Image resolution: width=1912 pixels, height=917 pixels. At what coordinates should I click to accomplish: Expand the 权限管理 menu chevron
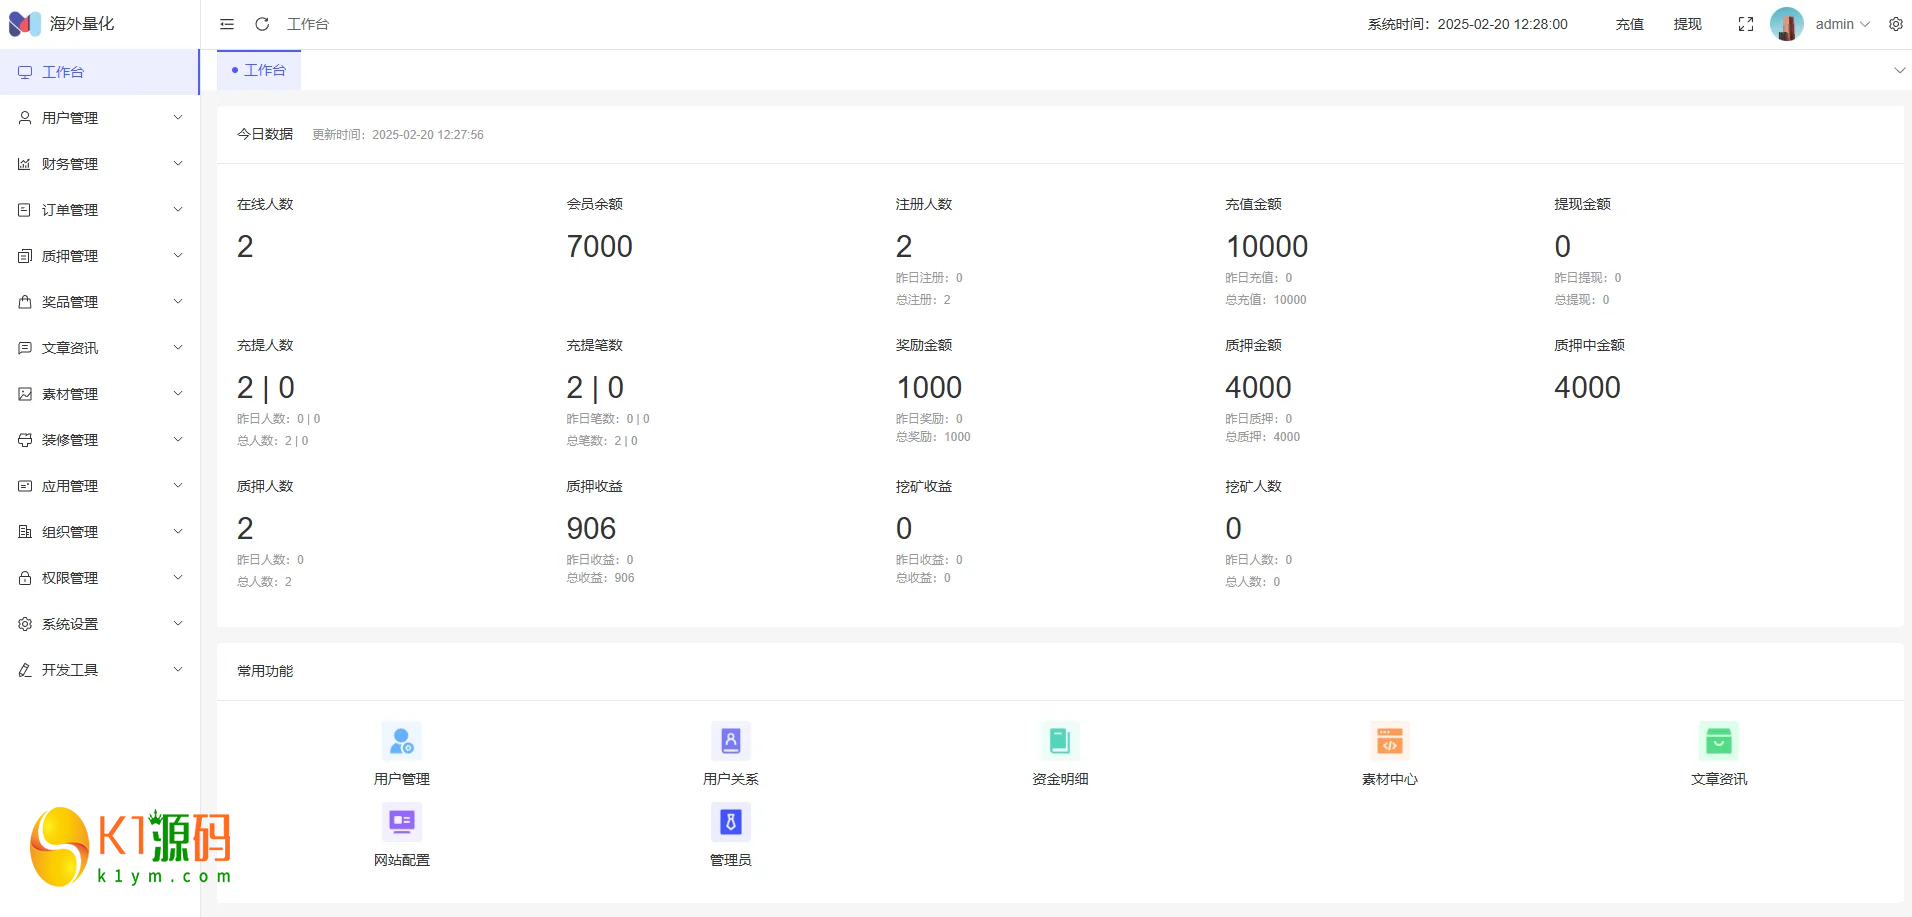(x=178, y=578)
